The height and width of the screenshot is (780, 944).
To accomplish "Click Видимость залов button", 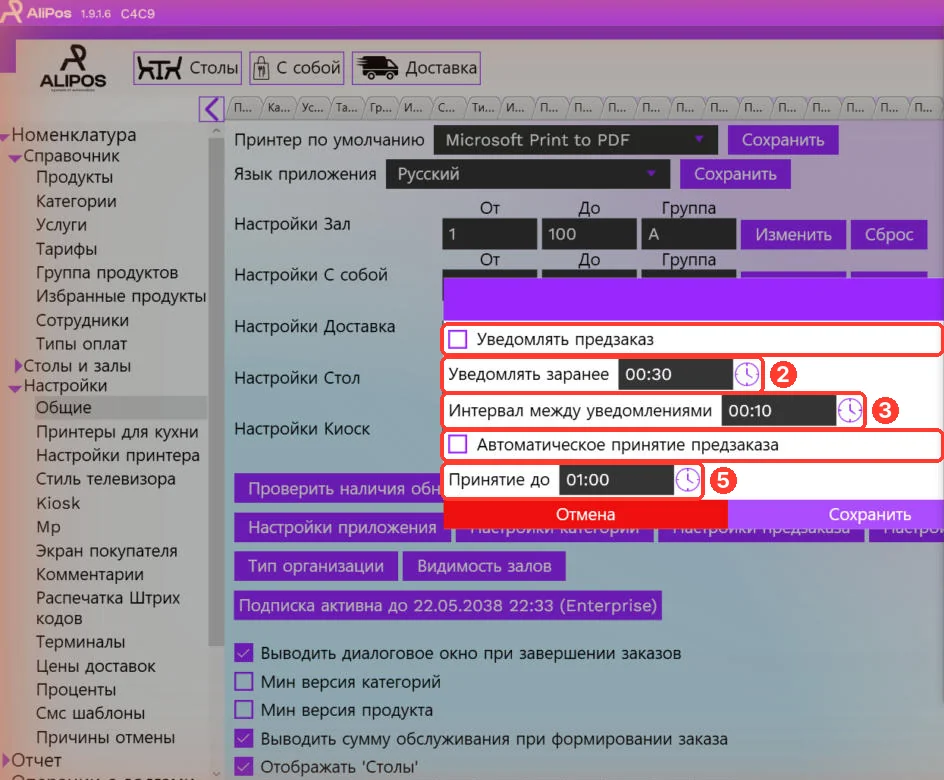I will tap(484, 566).
